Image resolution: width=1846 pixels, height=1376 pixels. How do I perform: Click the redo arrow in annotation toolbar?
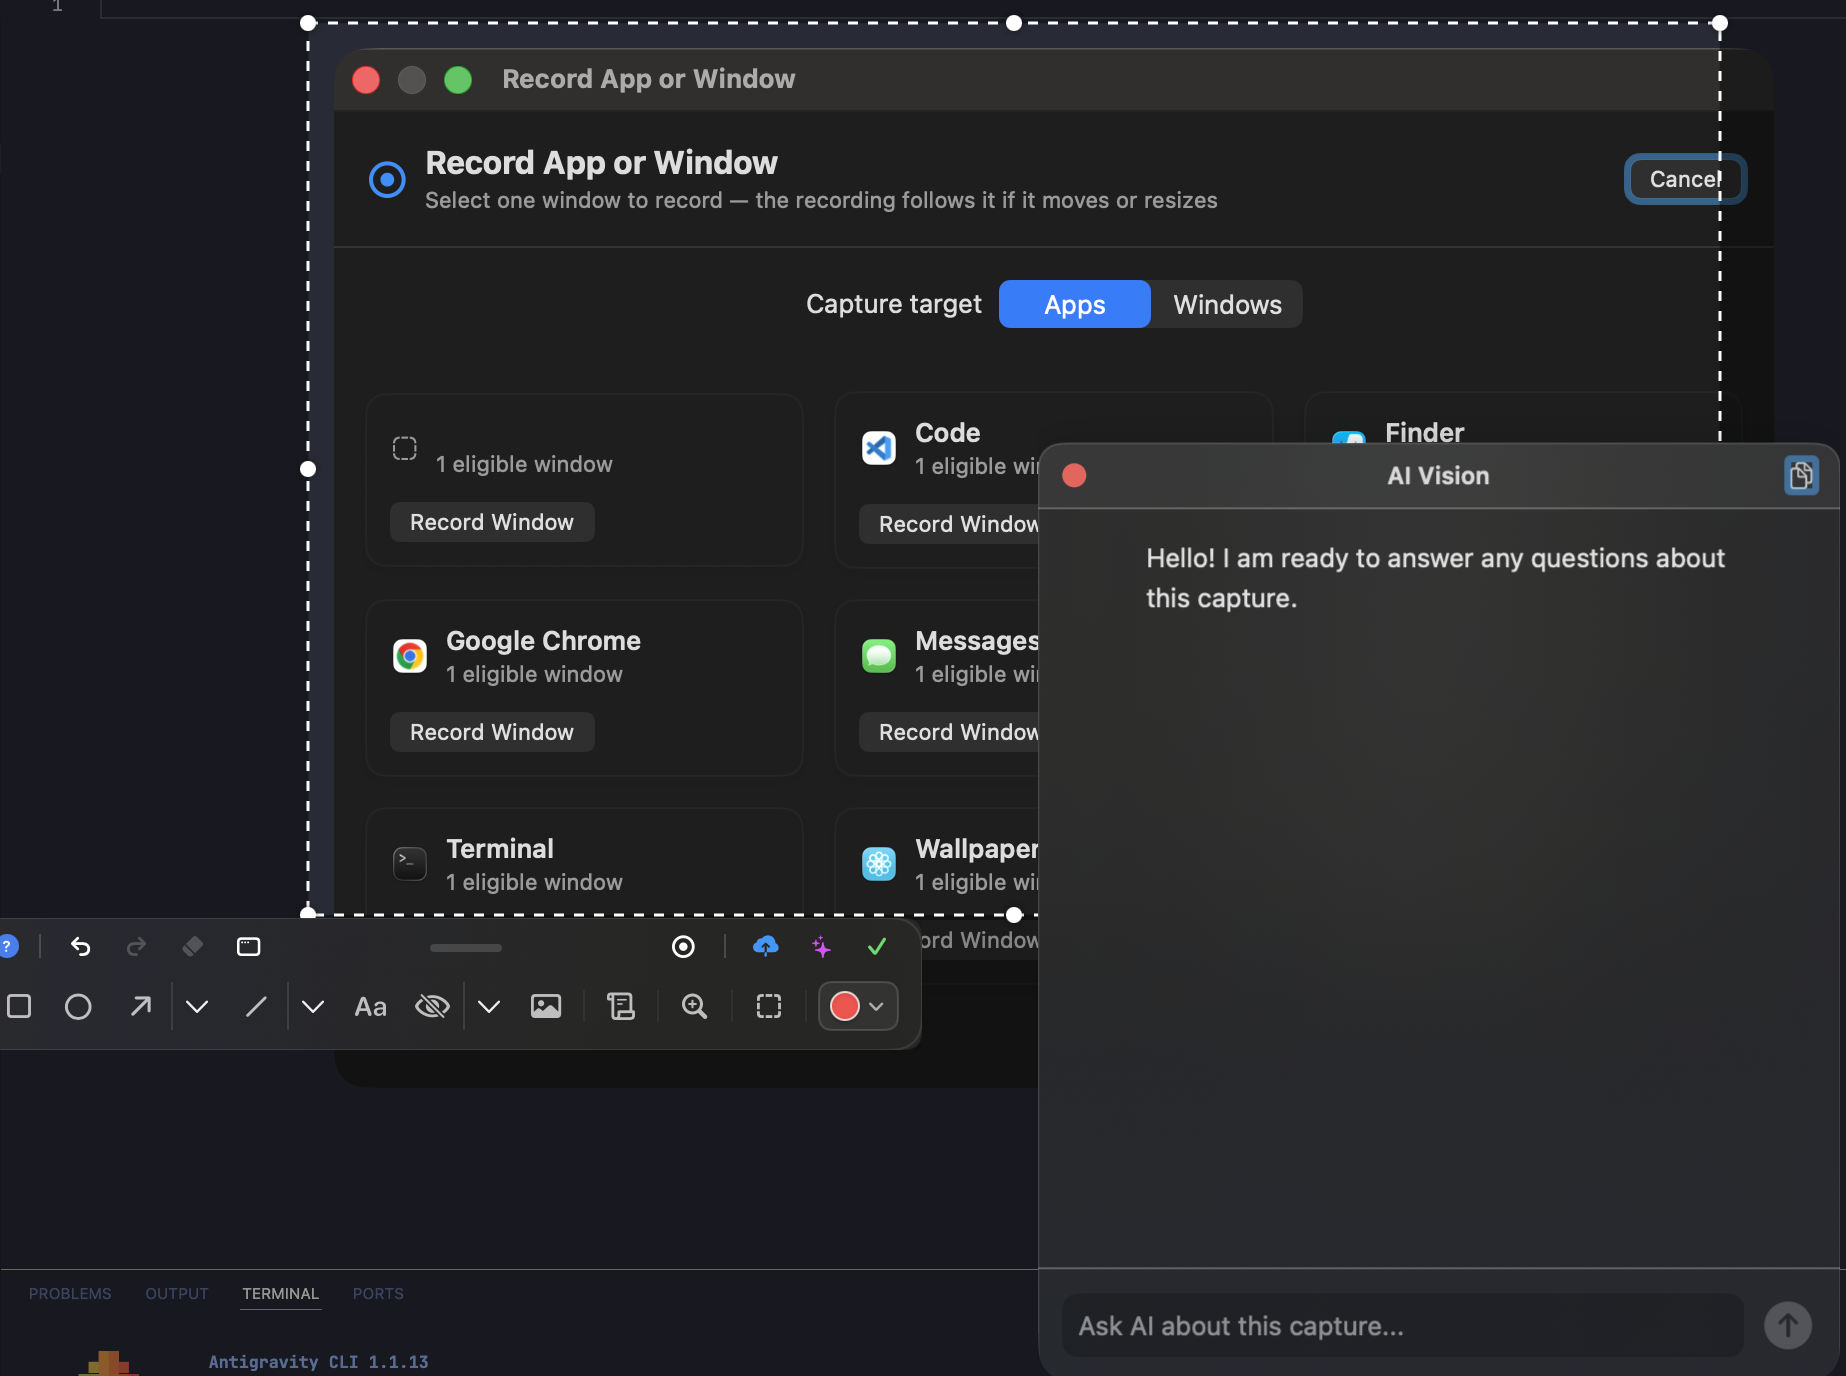[137, 946]
